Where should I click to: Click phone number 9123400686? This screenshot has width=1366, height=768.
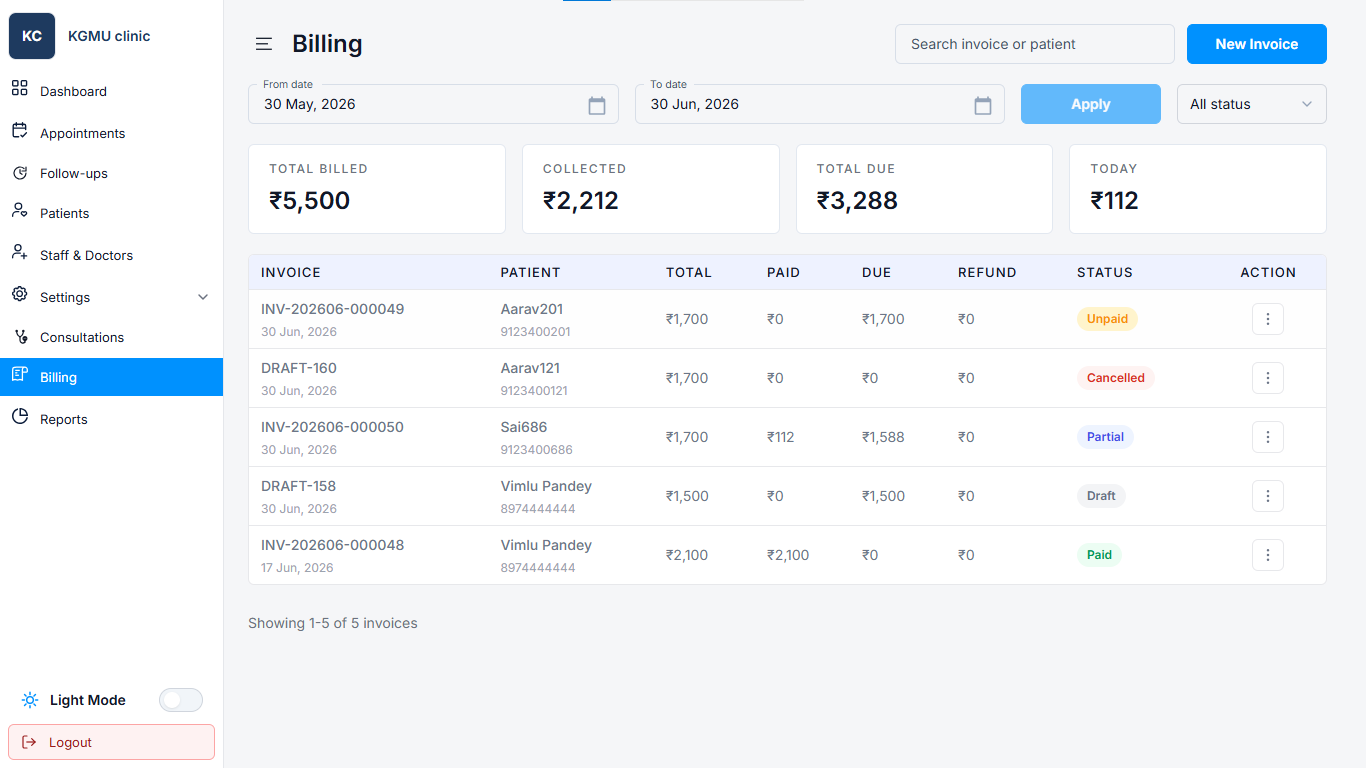point(537,450)
